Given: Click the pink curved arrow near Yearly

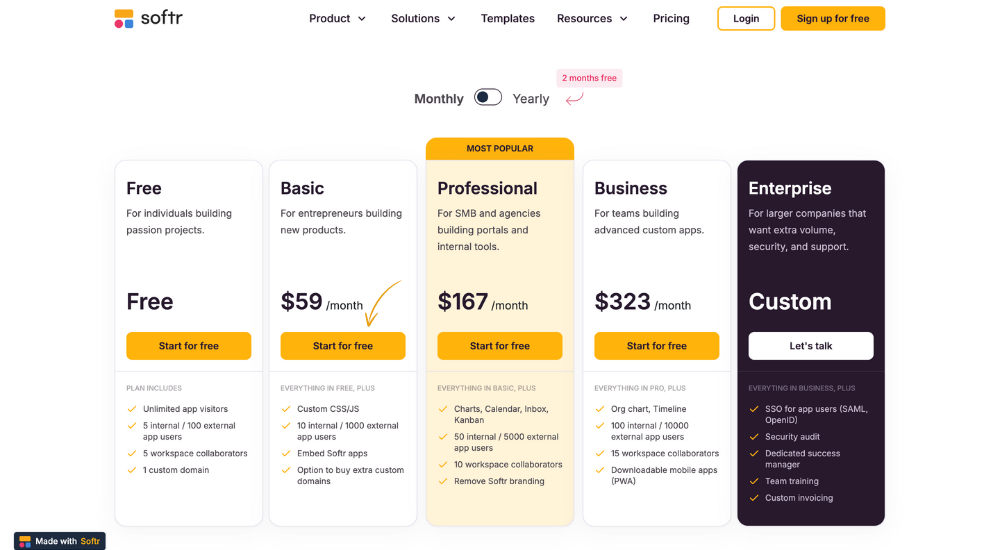Looking at the screenshot, I should tap(575, 98).
